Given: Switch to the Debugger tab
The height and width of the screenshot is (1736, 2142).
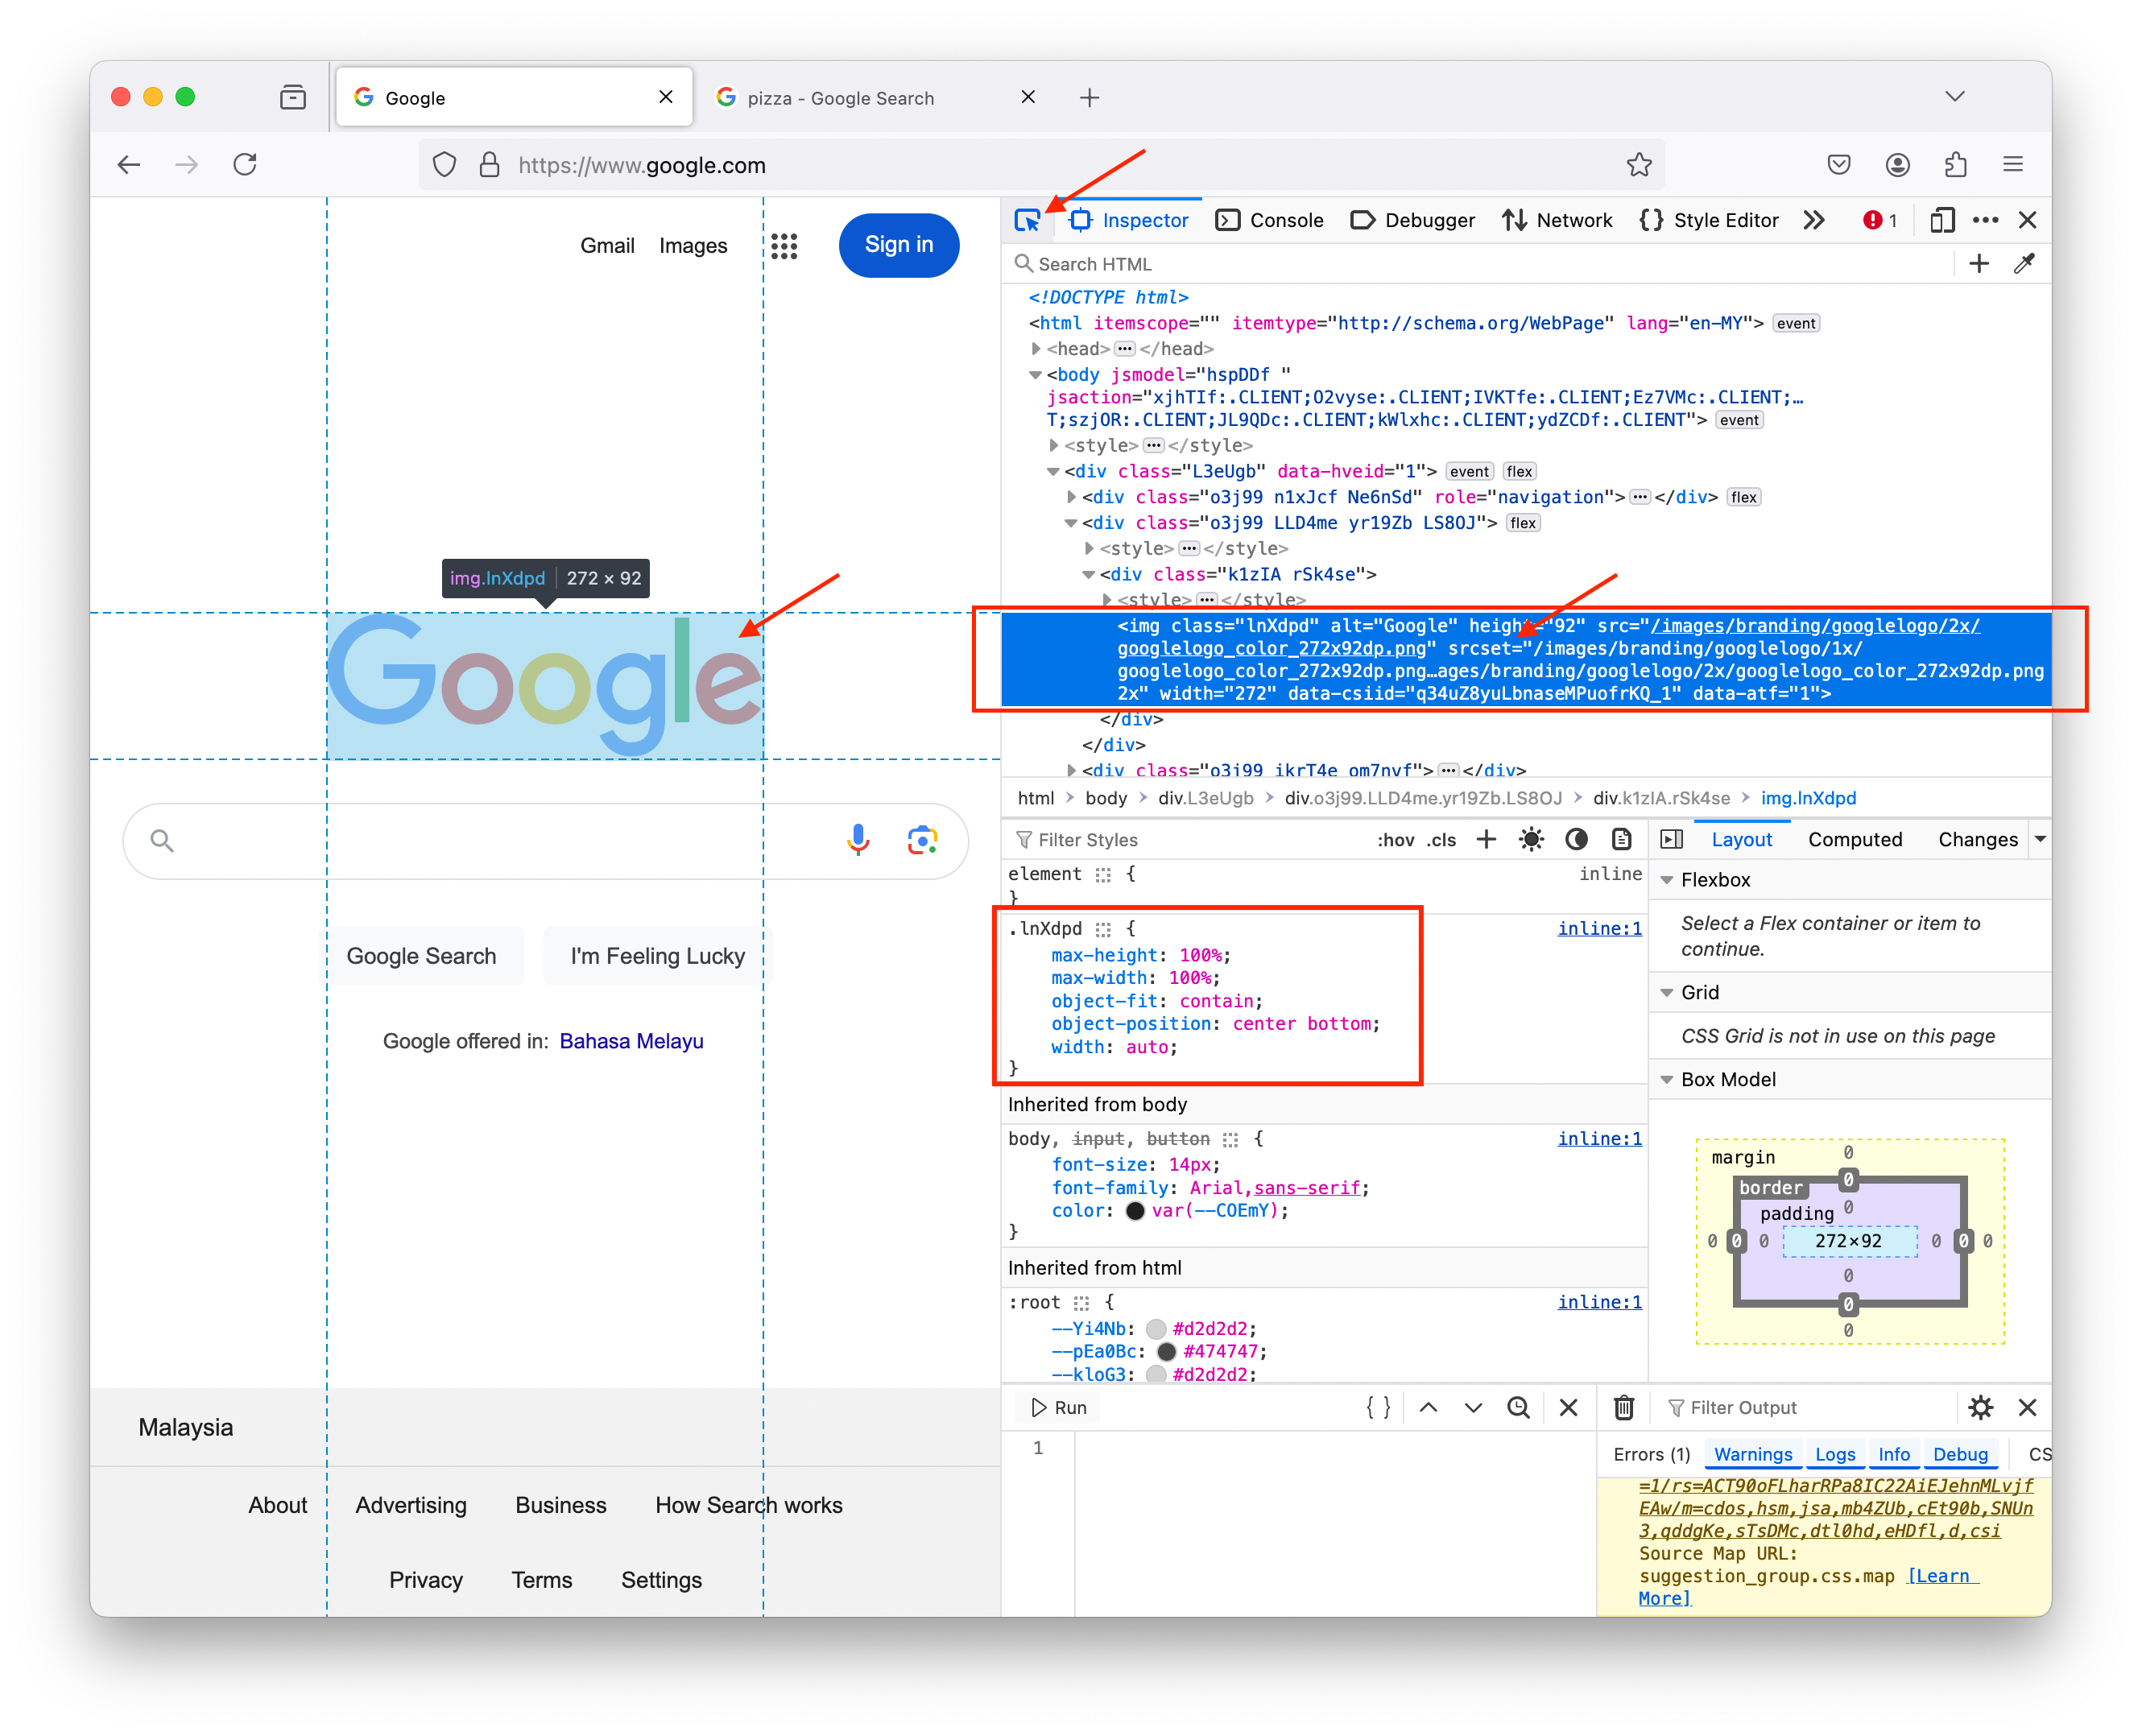Looking at the screenshot, I should point(1412,220).
